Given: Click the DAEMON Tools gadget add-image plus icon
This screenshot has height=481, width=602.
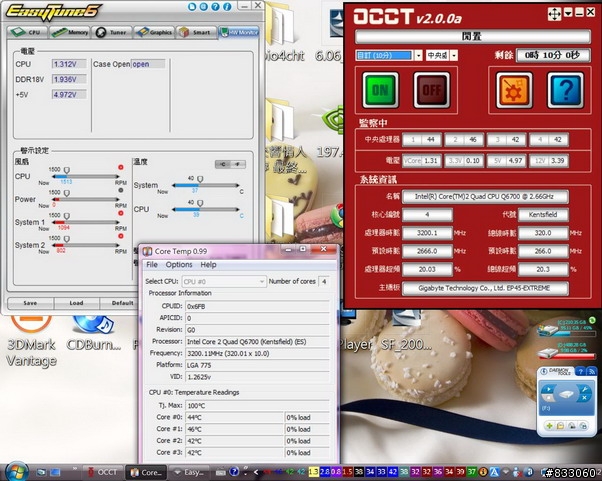Looking at the screenshot, I should coord(549,426).
